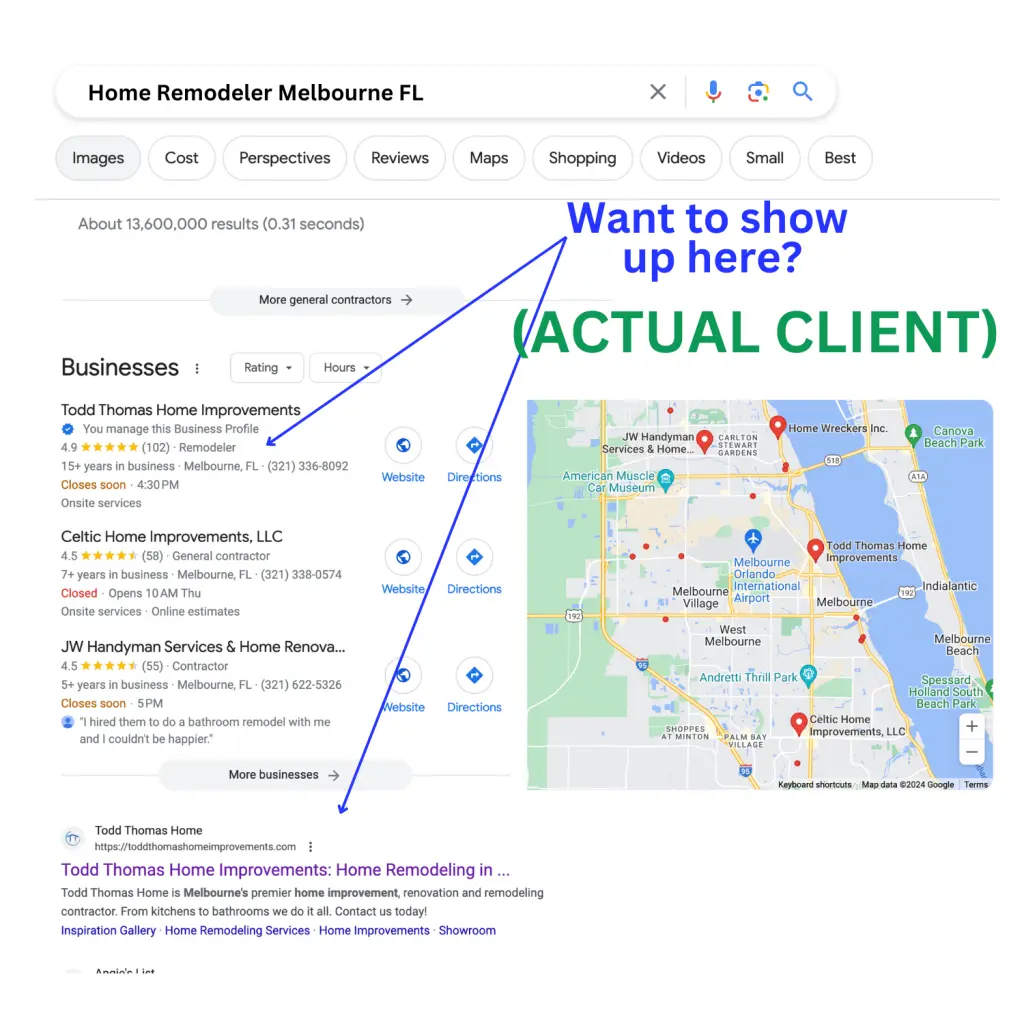The height and width of the screenshot is (1024, 1024).
Task: Start voice search with the microphone icon
Action: [713, 91]
